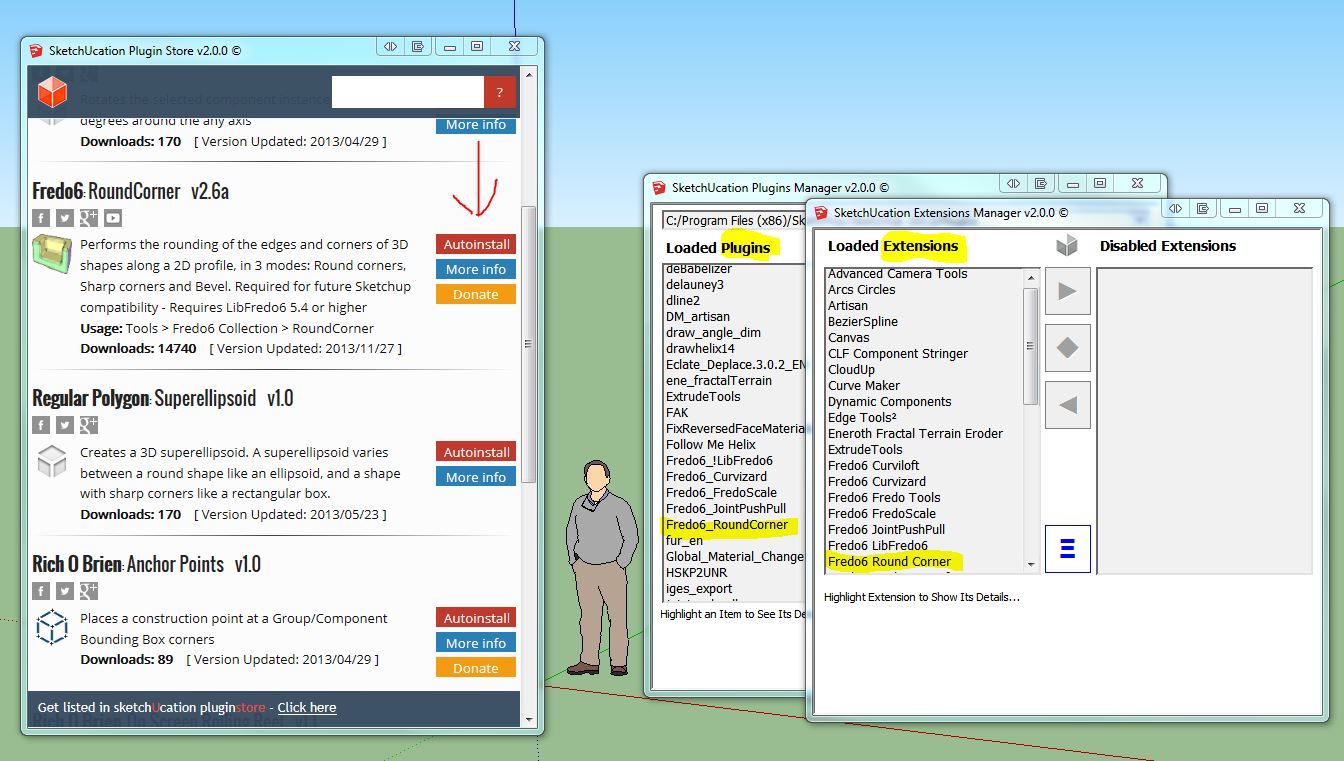Click the arrows icon in Plugin Store title bar
This screenshot has height=761, width=1344.
point(390,46)
